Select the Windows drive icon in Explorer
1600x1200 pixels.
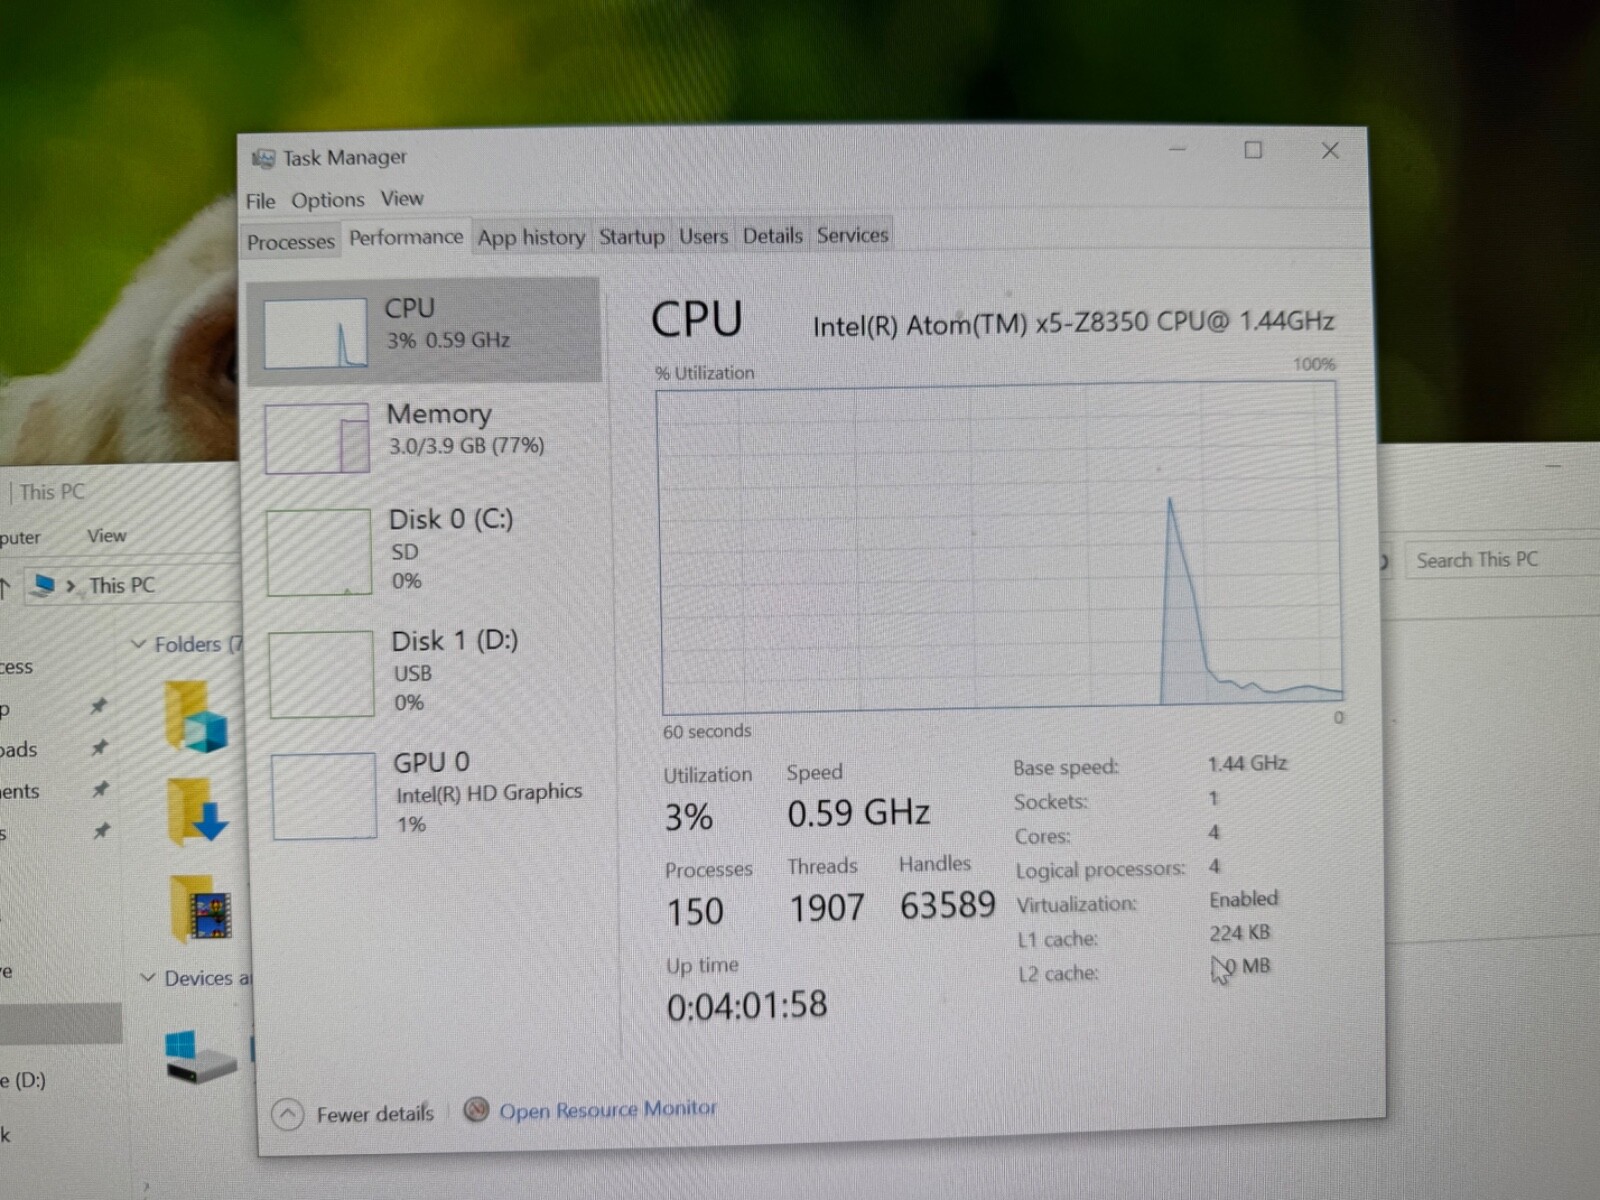tap(200, 1057)
